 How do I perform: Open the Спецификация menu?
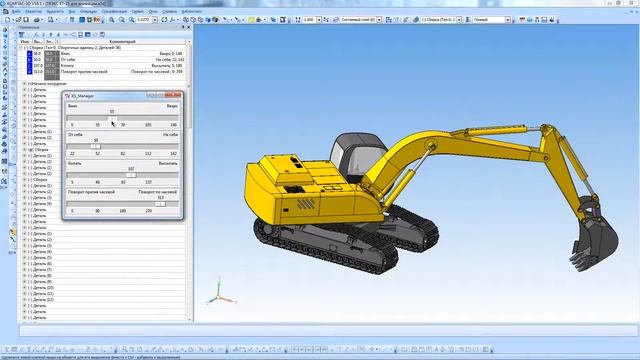coord(114,11)
